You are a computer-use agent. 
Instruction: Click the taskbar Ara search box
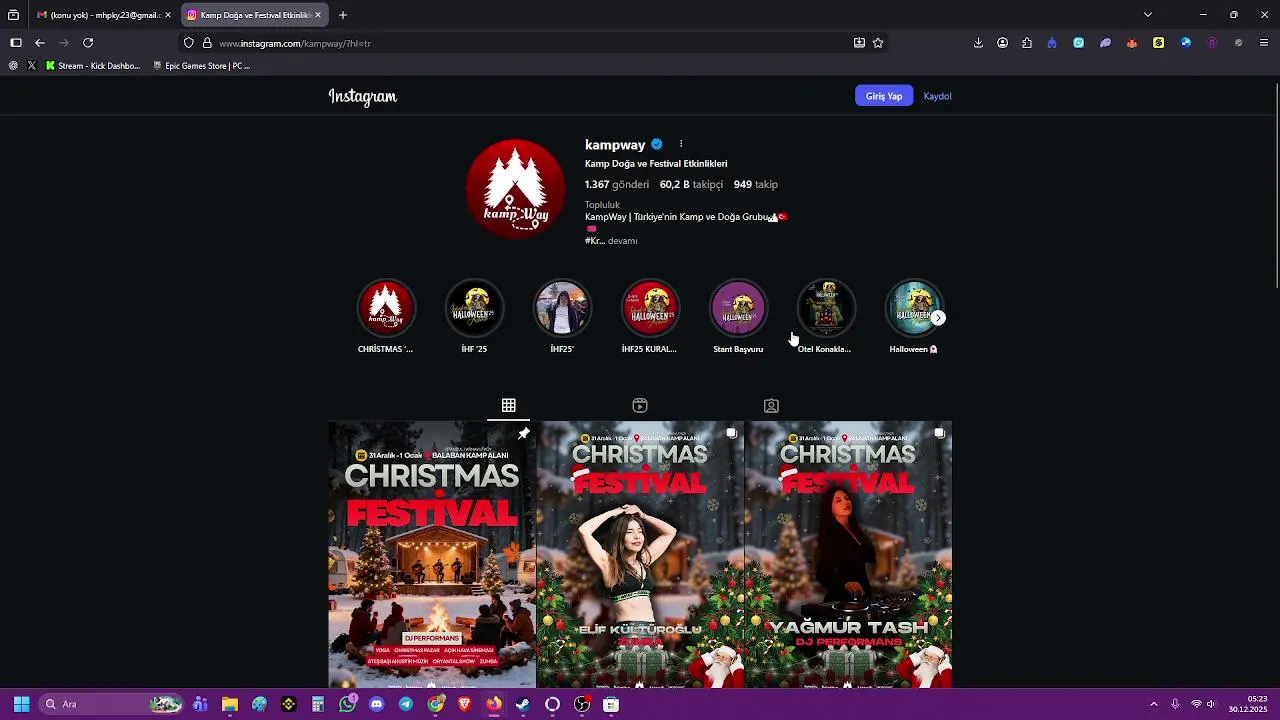[111, 704]
